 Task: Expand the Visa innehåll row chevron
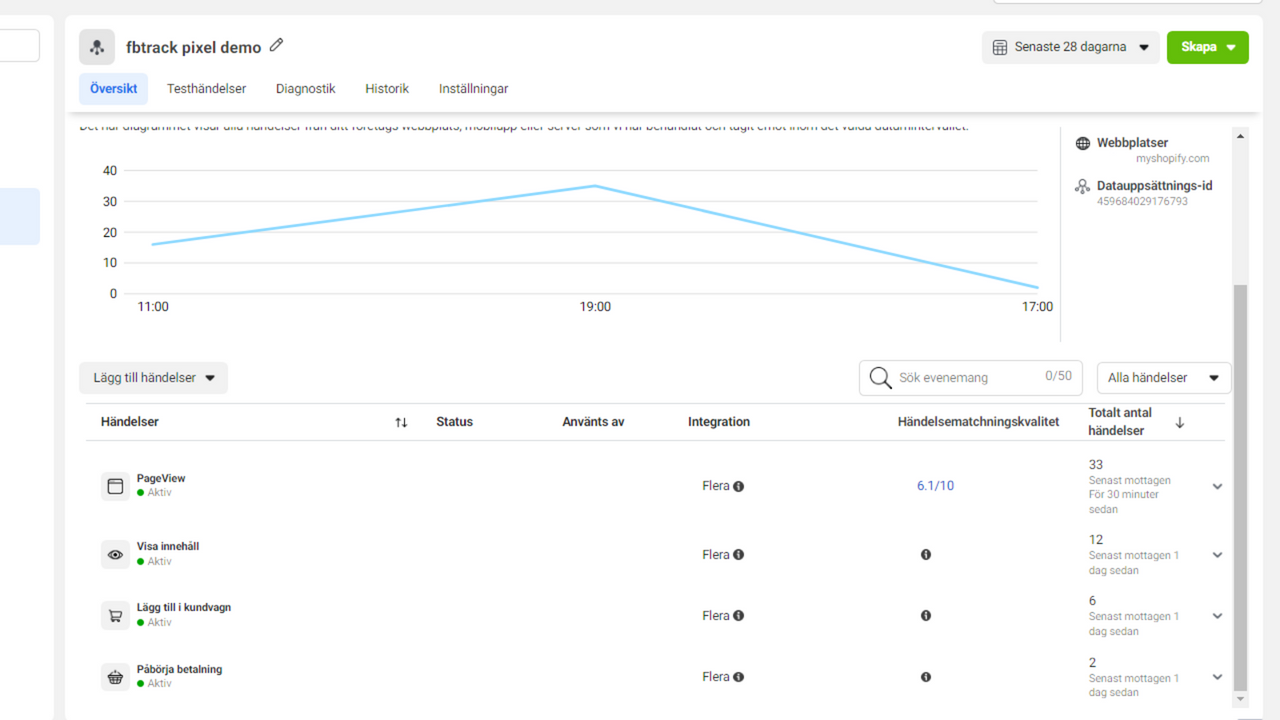coord(1217,555)
